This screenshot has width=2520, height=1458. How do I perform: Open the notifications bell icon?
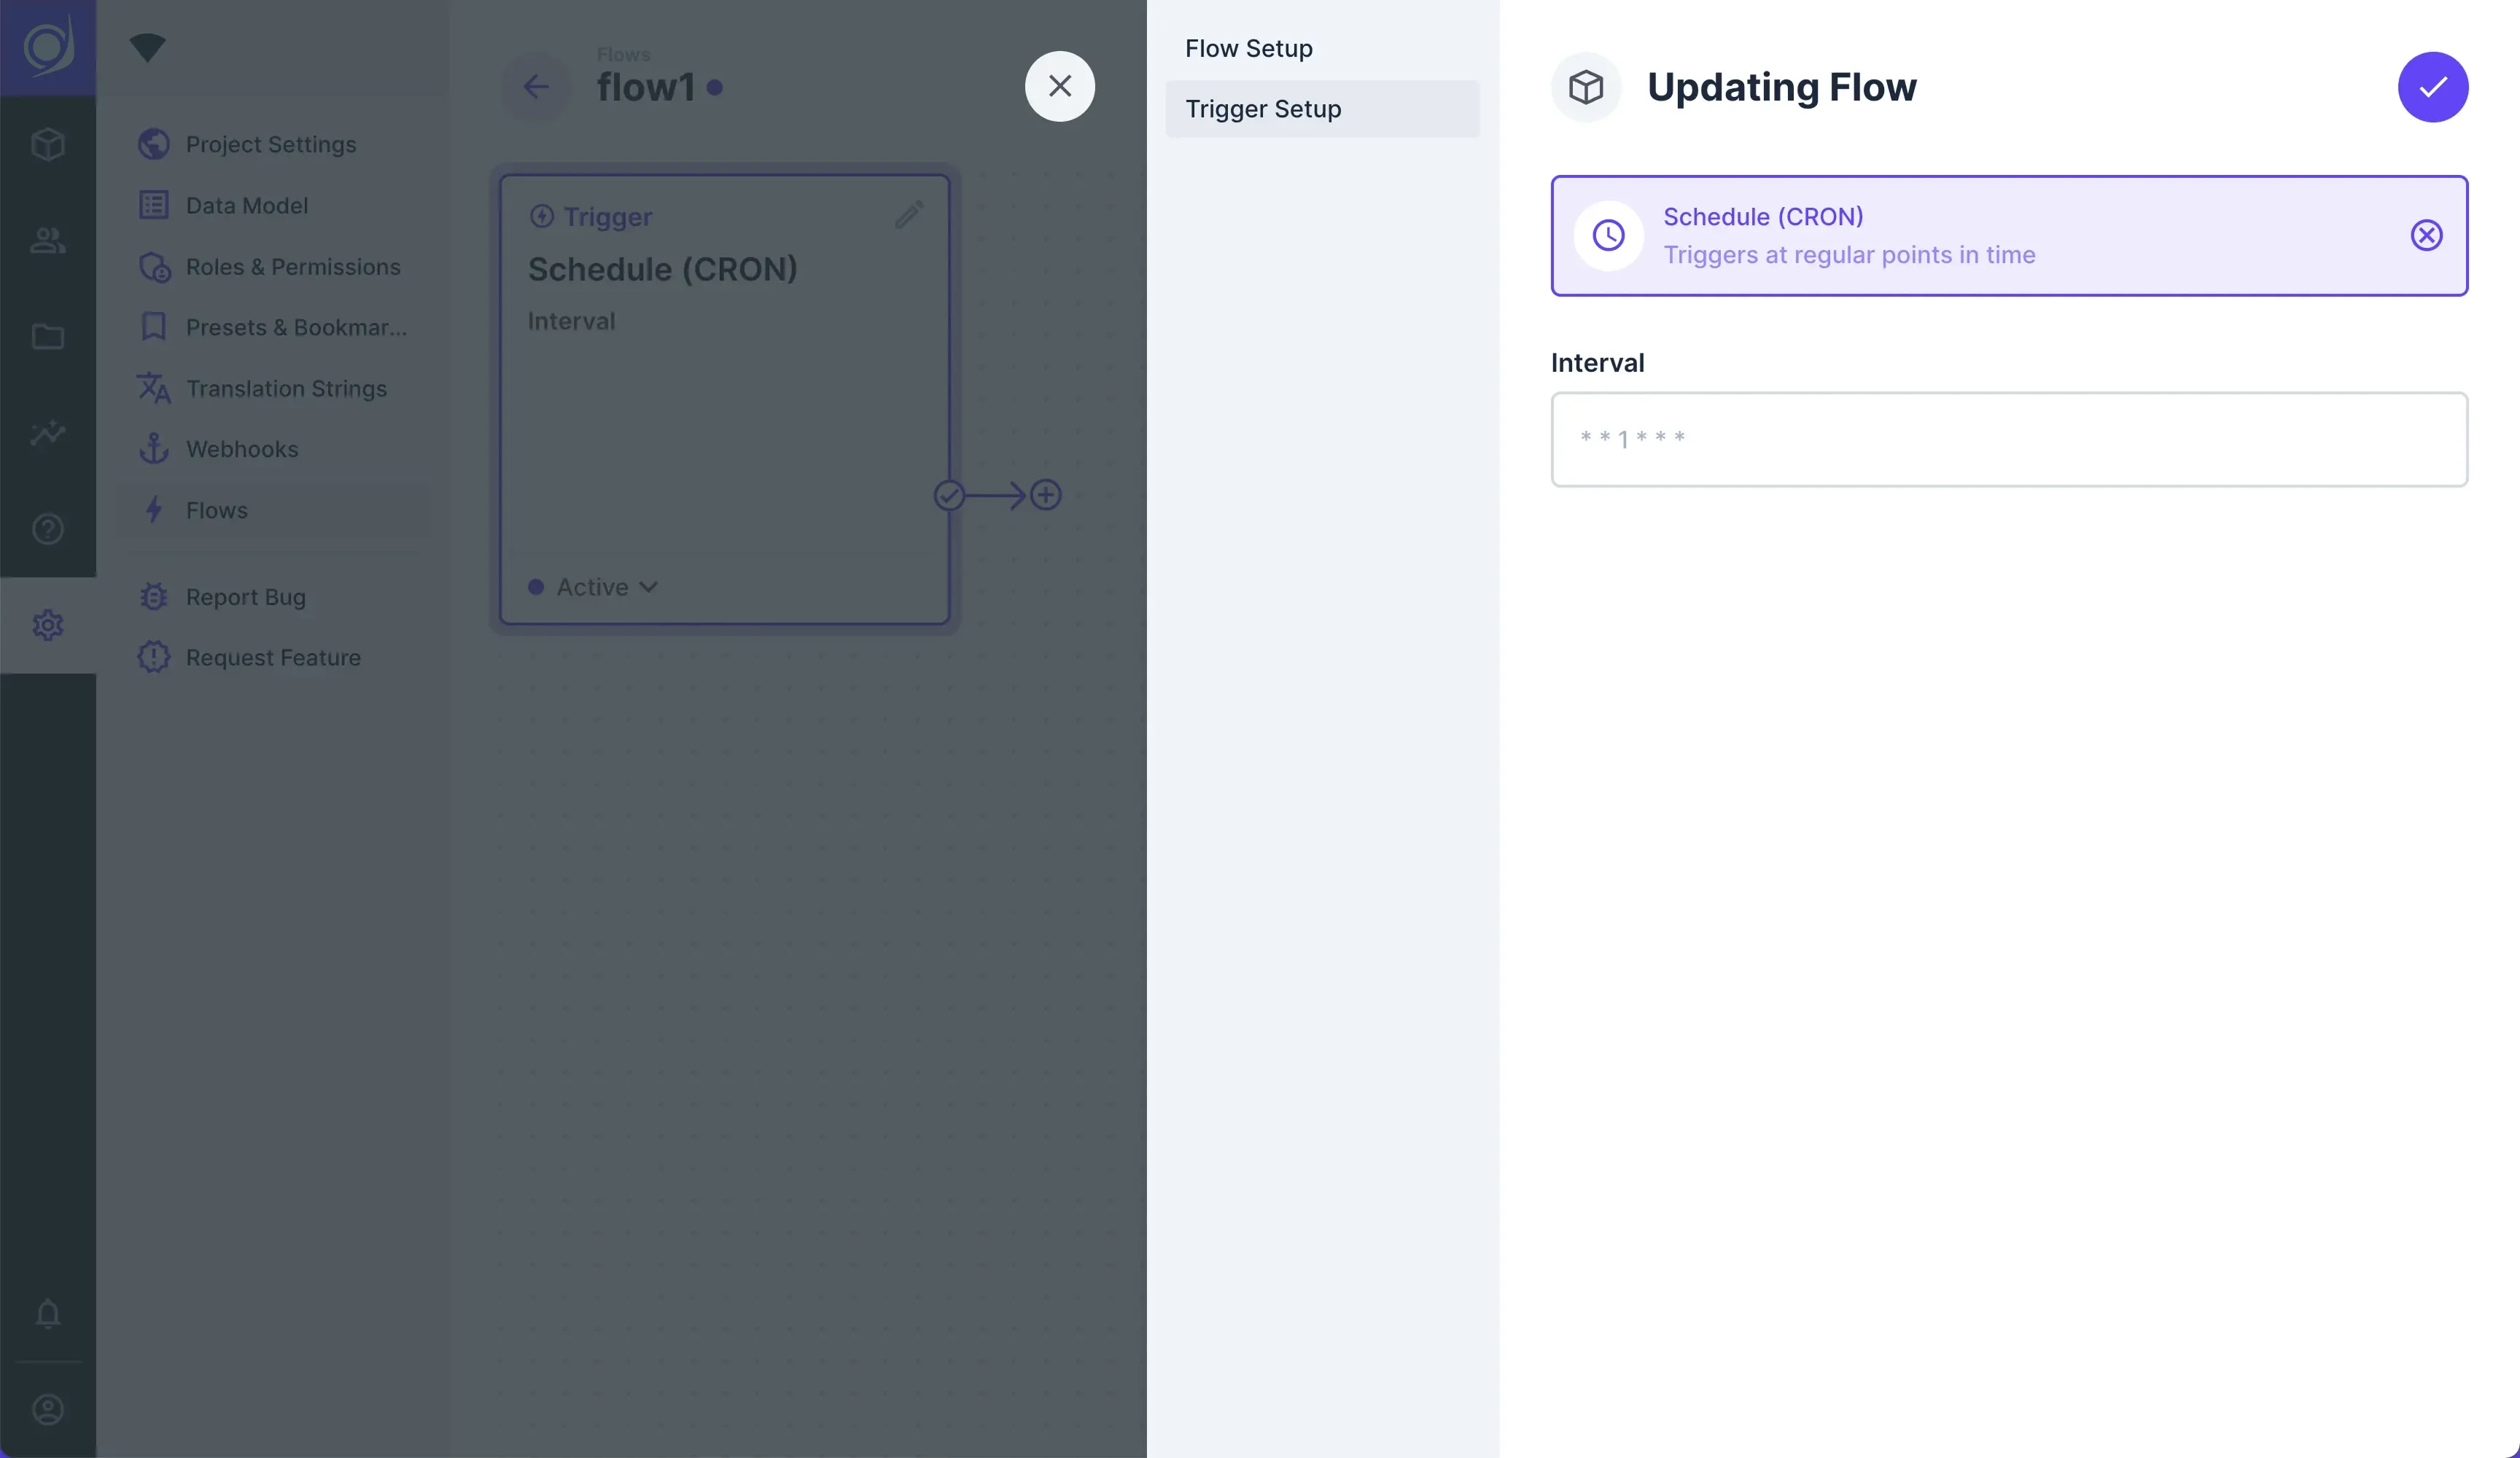coord(48,1313)
